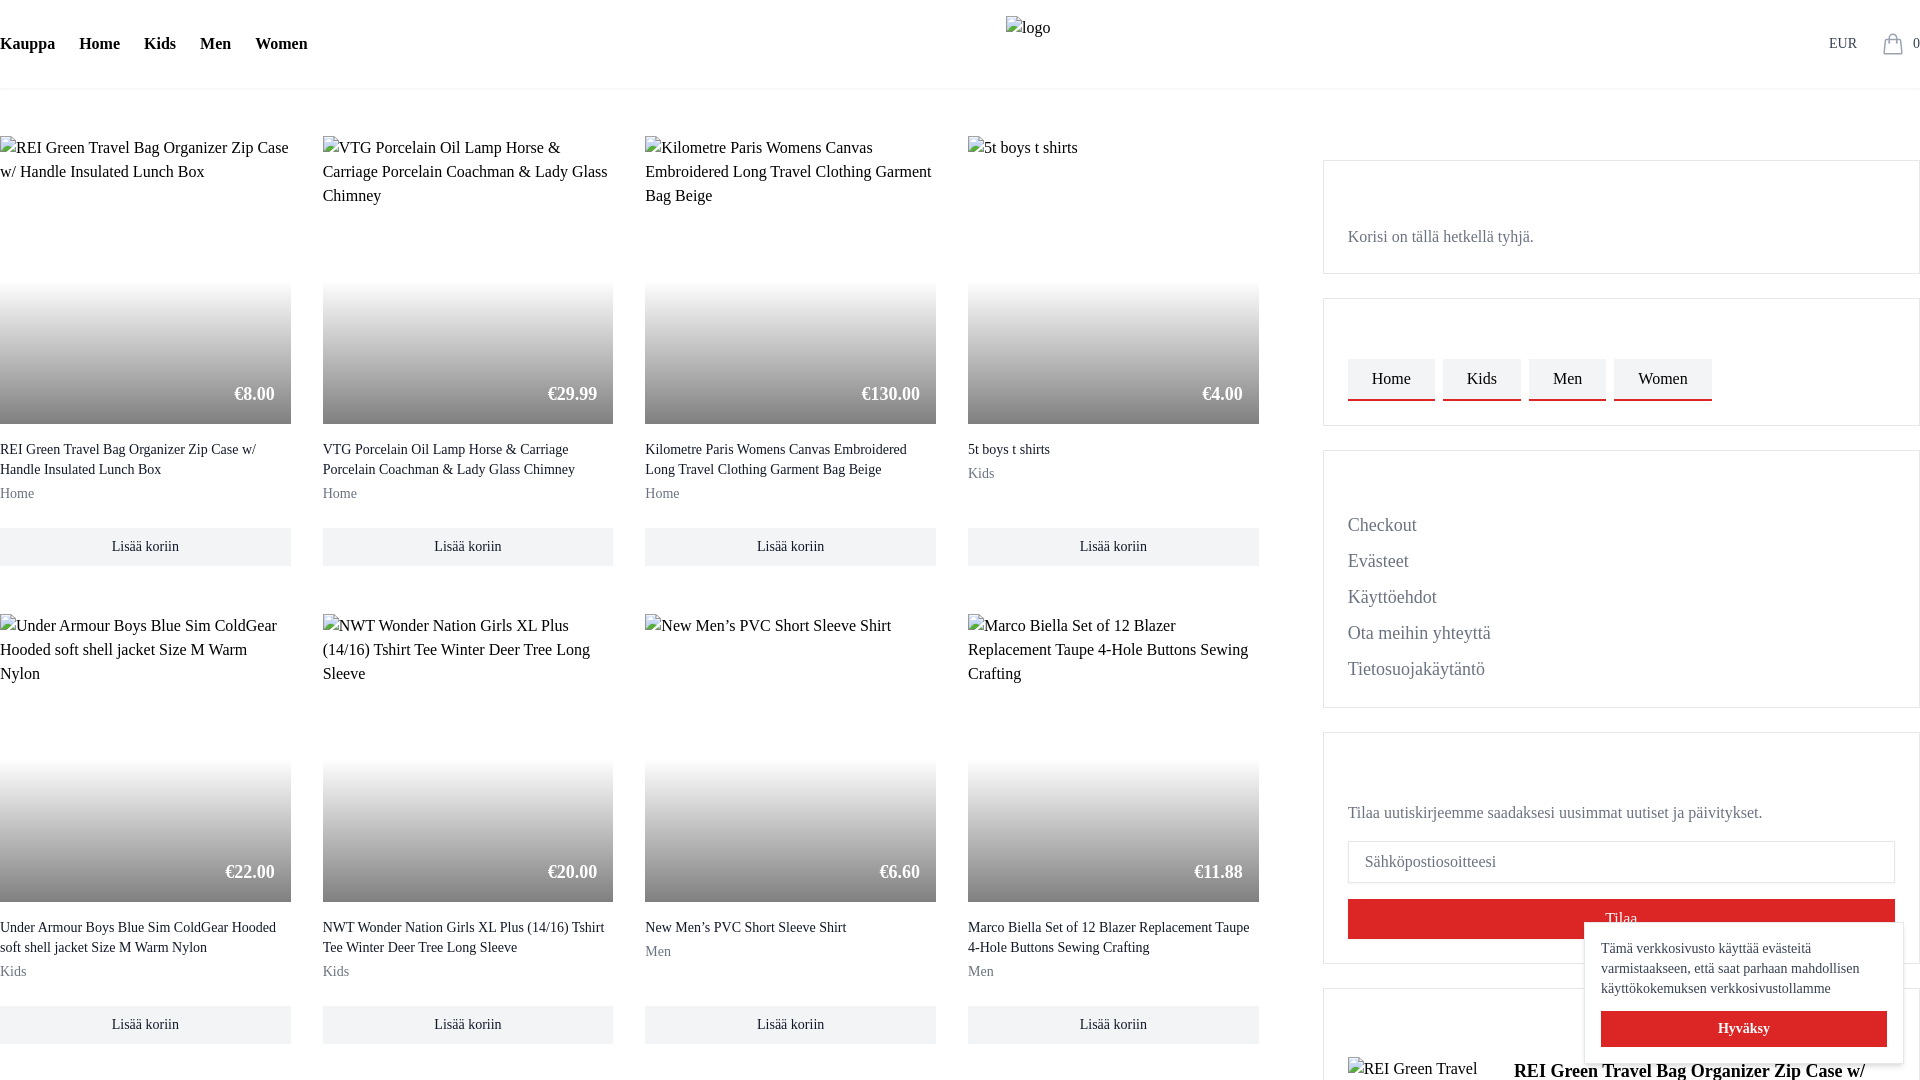Open the New Men's PVC Short Sleeve title

click(x=746, y=928)
